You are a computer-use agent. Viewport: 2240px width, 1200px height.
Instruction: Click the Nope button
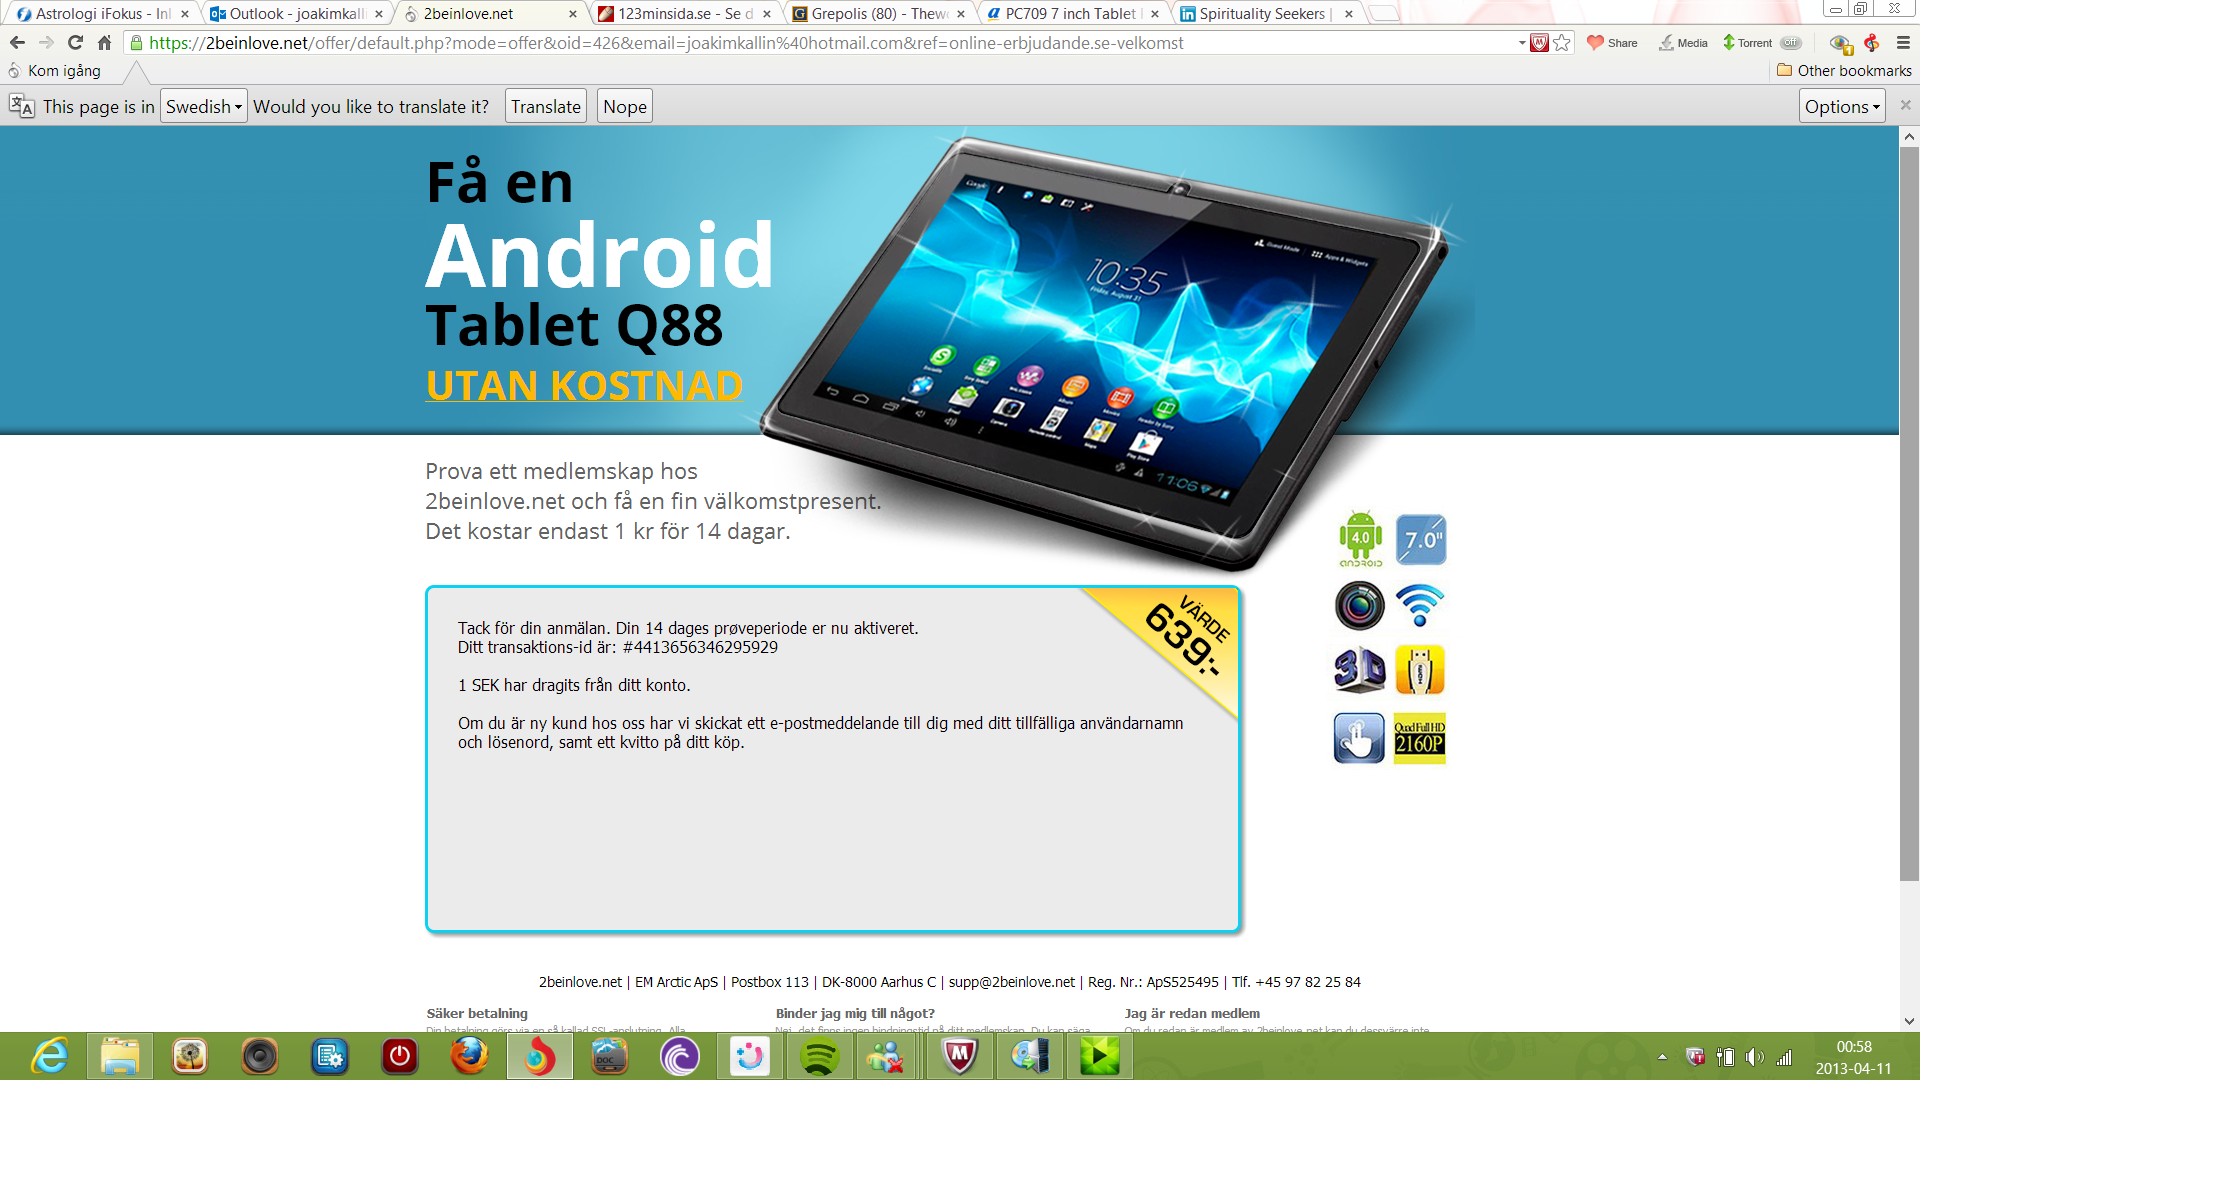[625, 107]
